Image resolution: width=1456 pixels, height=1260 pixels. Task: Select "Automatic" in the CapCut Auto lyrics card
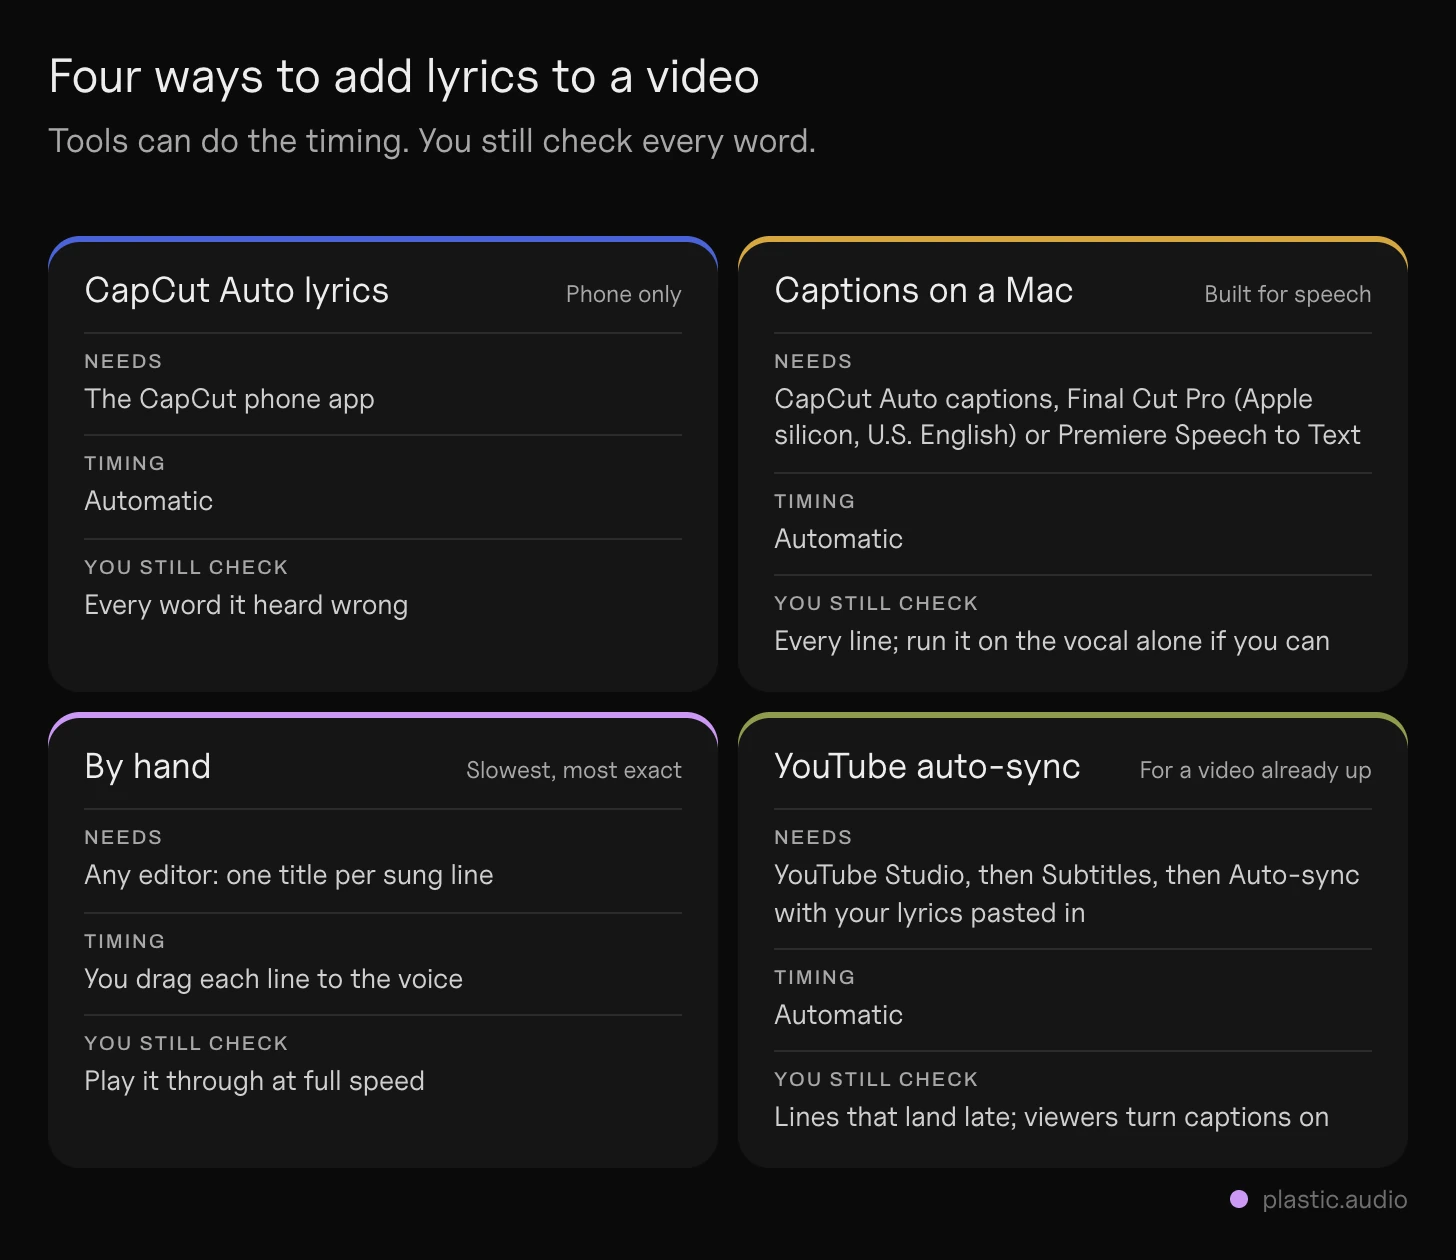tap(149, 501)
